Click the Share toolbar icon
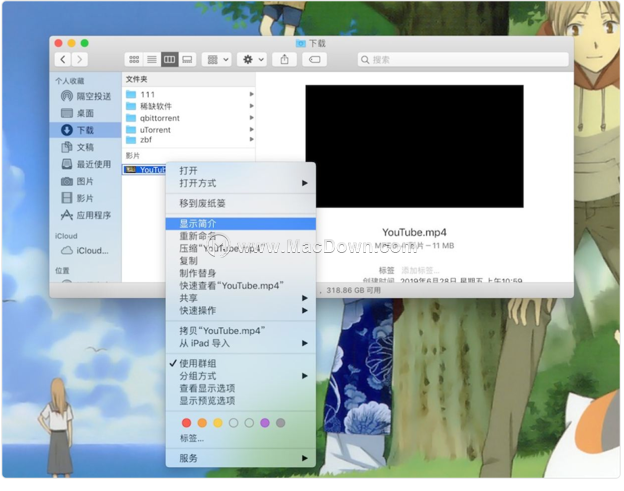 284,60
